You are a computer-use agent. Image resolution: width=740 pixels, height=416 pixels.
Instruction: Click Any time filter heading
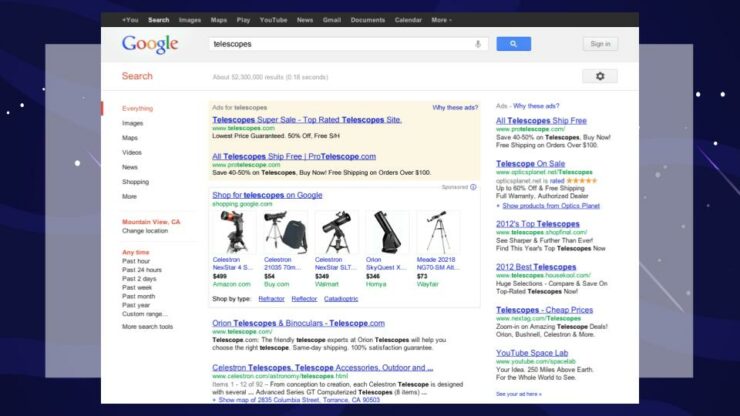pyautogui.click(x=135, y=252)
